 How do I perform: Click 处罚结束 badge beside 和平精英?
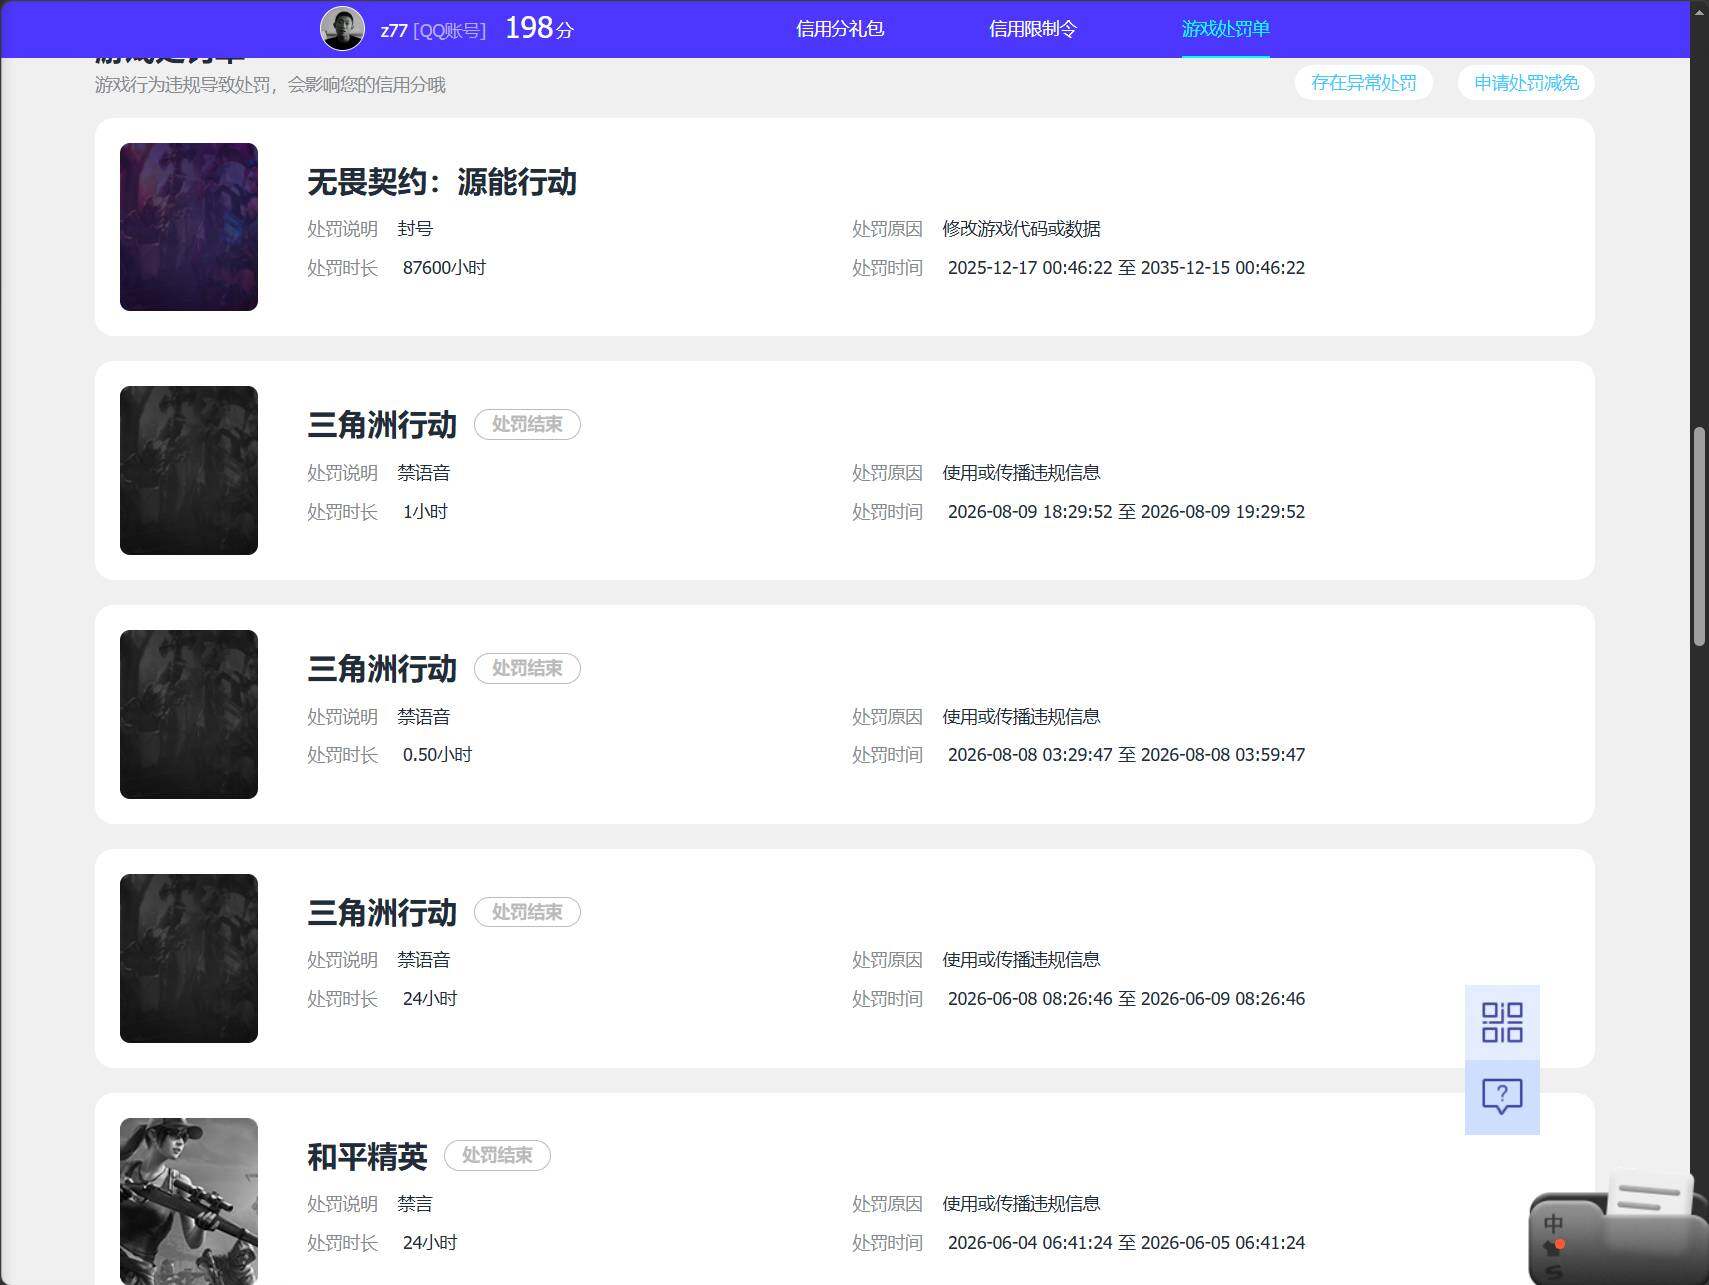(497, 1155)
